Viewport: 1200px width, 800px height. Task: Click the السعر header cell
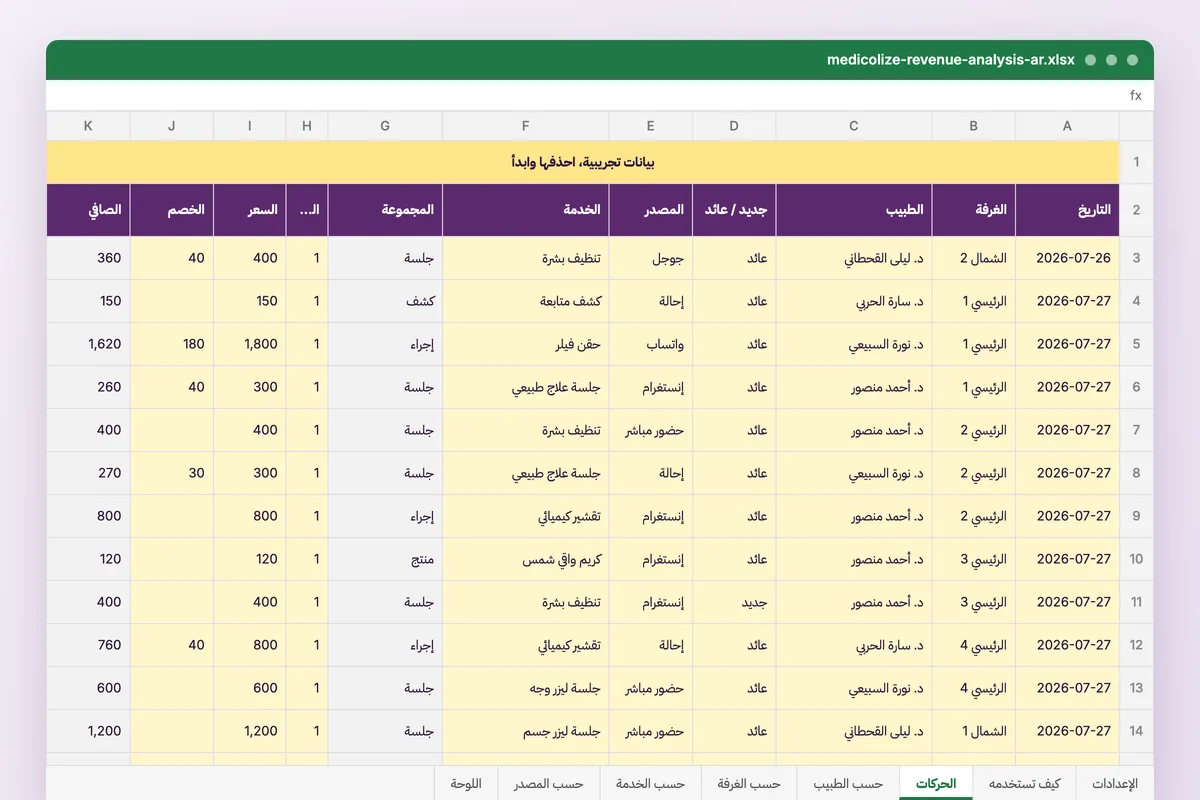(x=249, y=210)
